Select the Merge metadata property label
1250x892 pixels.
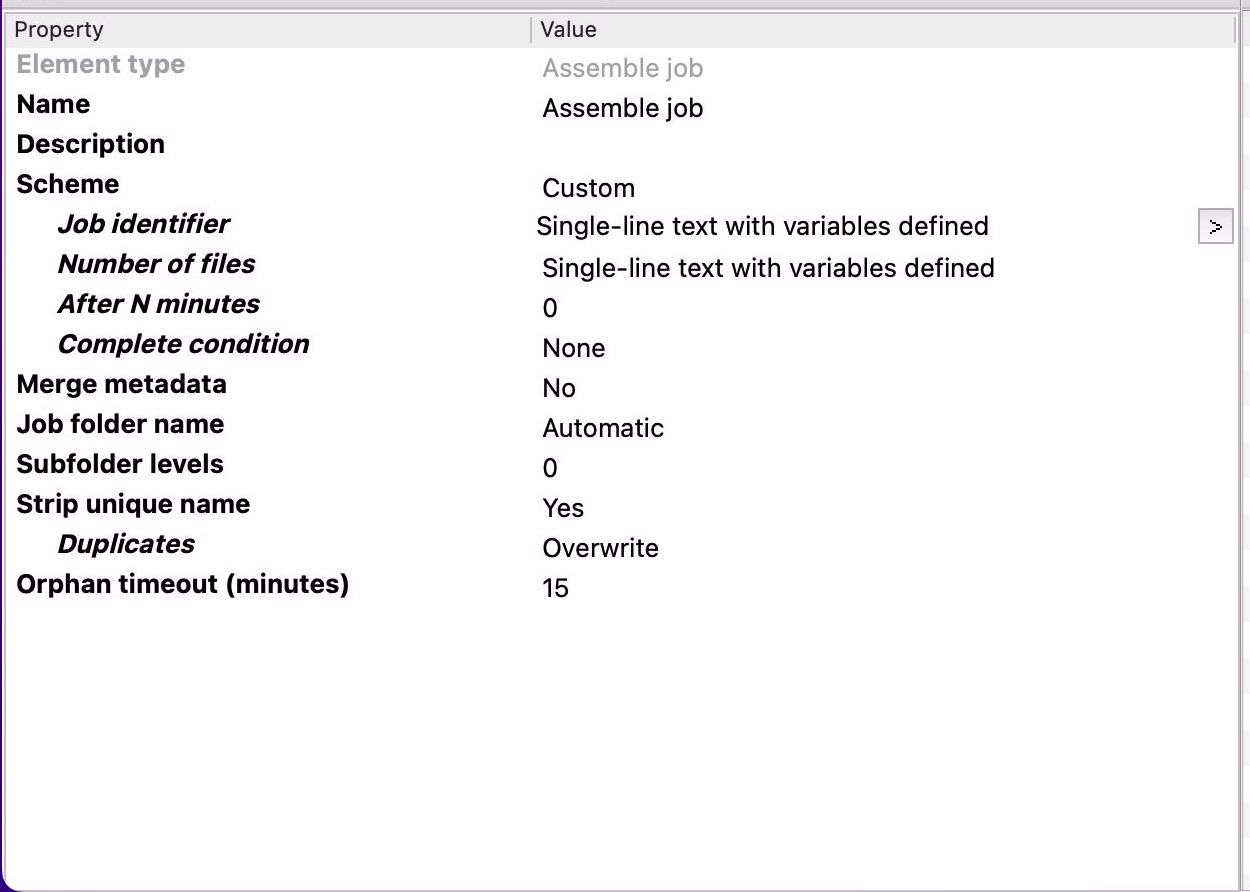[x=121, y=383]
